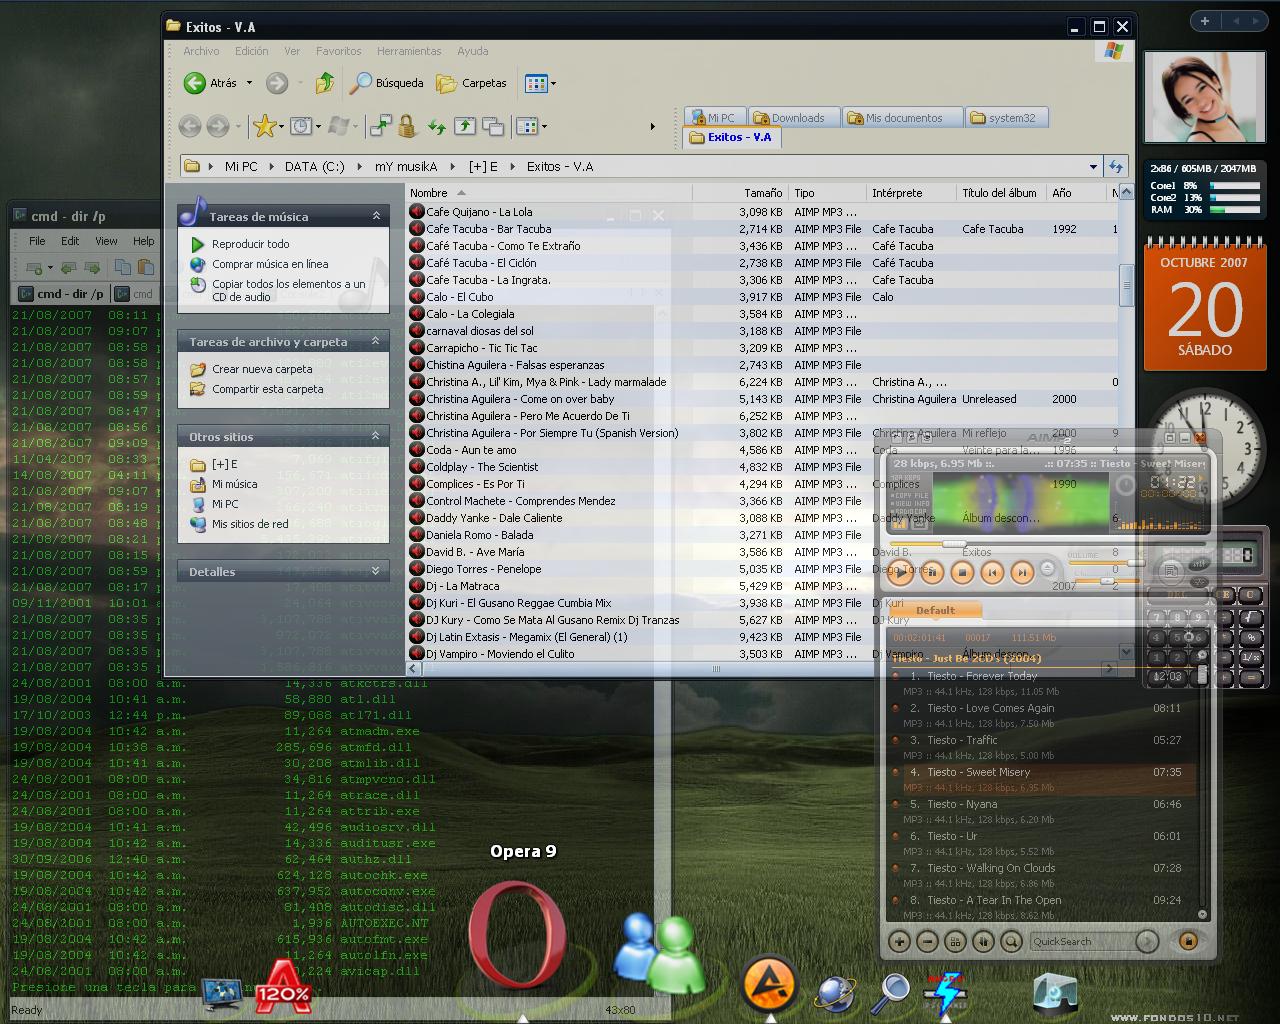Image resolution: width=1280 pixels, height=1024 pixels.
Task: Click the AIMP sort playlist button
Action: [x=983, y=941]
